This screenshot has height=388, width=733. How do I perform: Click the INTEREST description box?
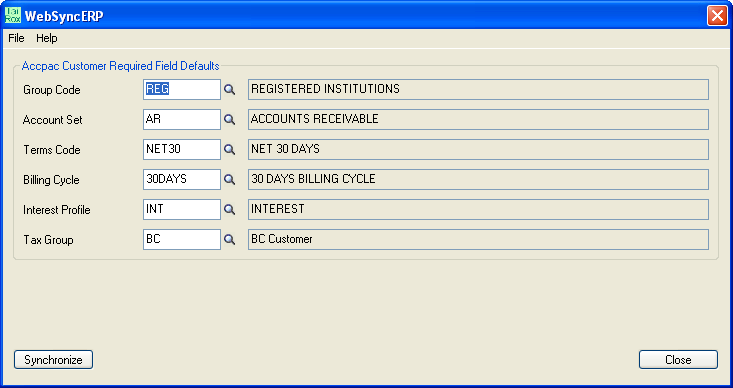(x=478, y=209)
